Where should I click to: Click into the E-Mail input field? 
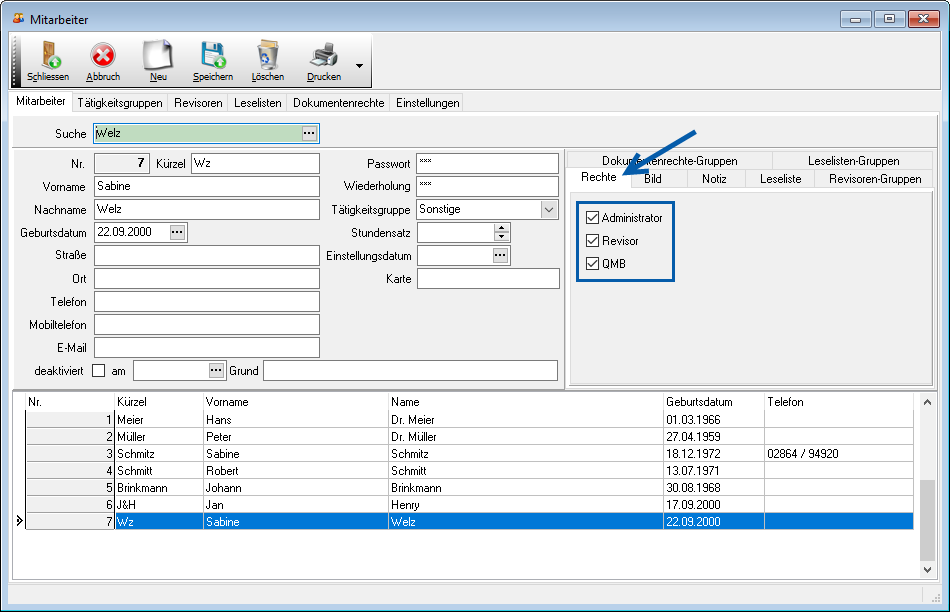click(207, 347)
